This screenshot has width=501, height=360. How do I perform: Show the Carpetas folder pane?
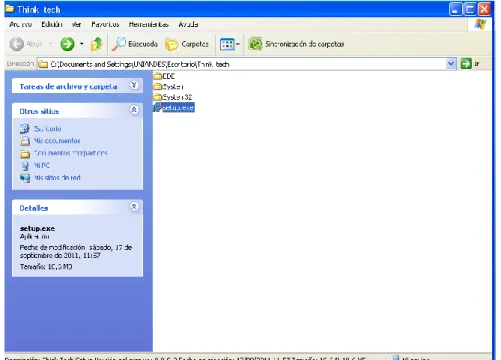pos(187,44)
